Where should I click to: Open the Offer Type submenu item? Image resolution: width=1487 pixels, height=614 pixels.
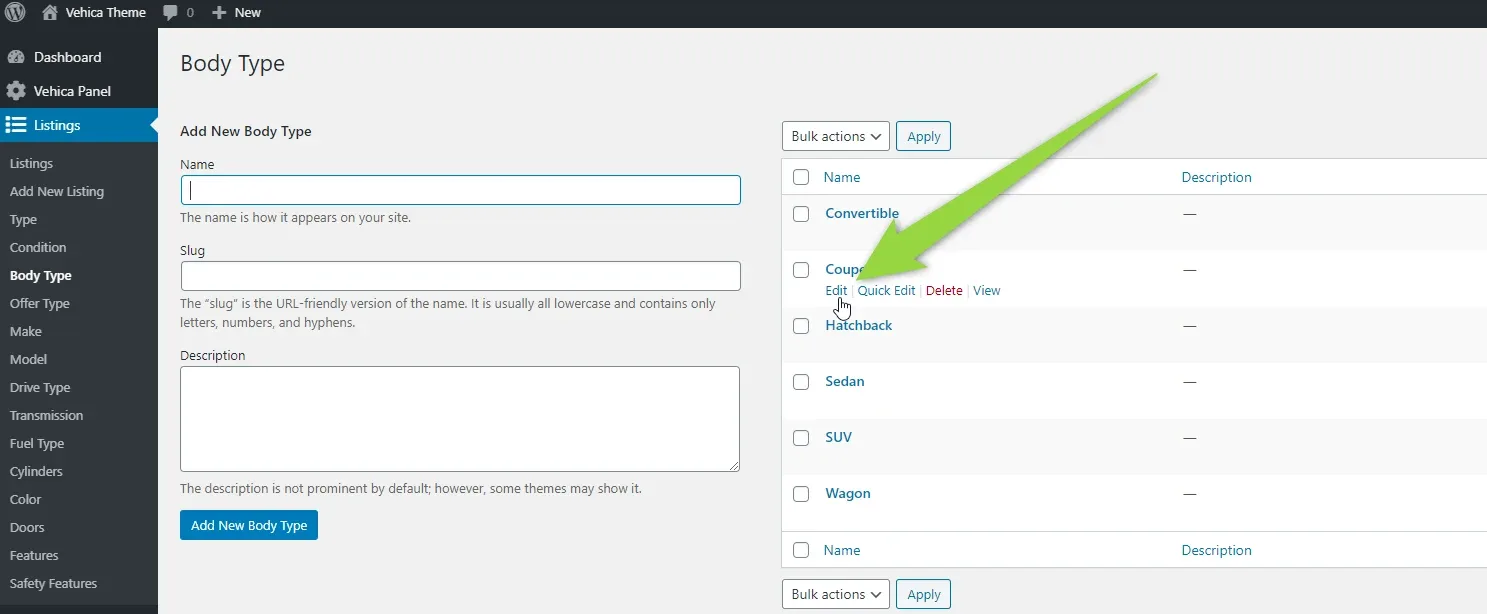(x=40, y=303)
